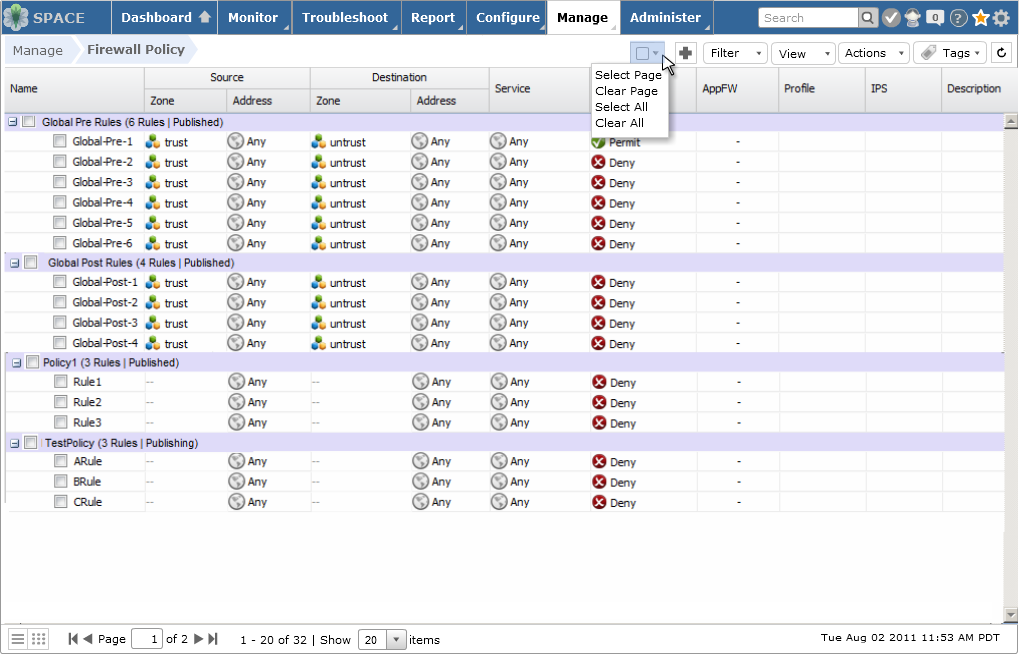Click the plus icon to add policy

tap(686, 53)
